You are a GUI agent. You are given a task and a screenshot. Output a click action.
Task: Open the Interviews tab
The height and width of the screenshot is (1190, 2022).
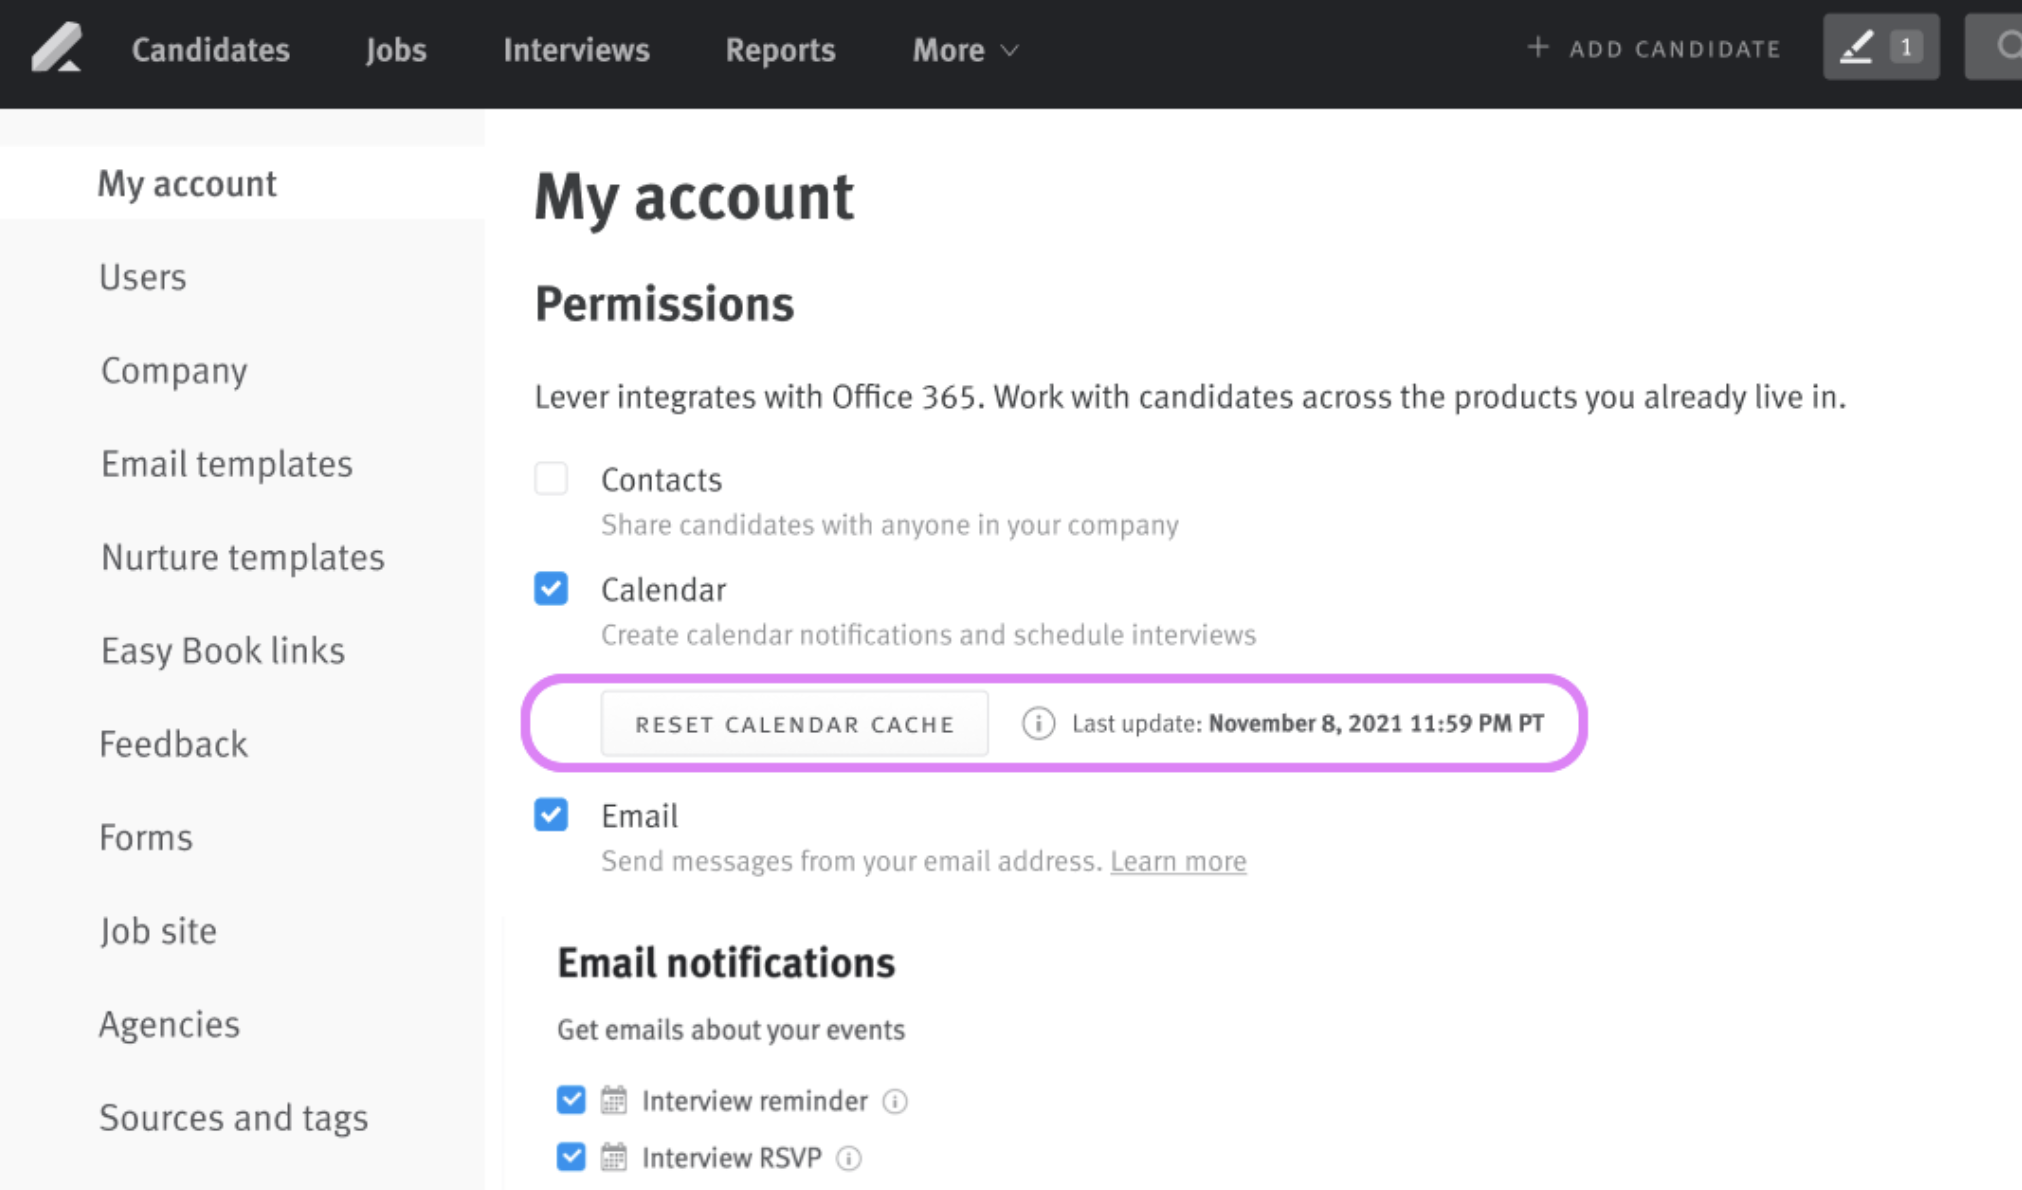pyautogui.click(x=576, y=49)
